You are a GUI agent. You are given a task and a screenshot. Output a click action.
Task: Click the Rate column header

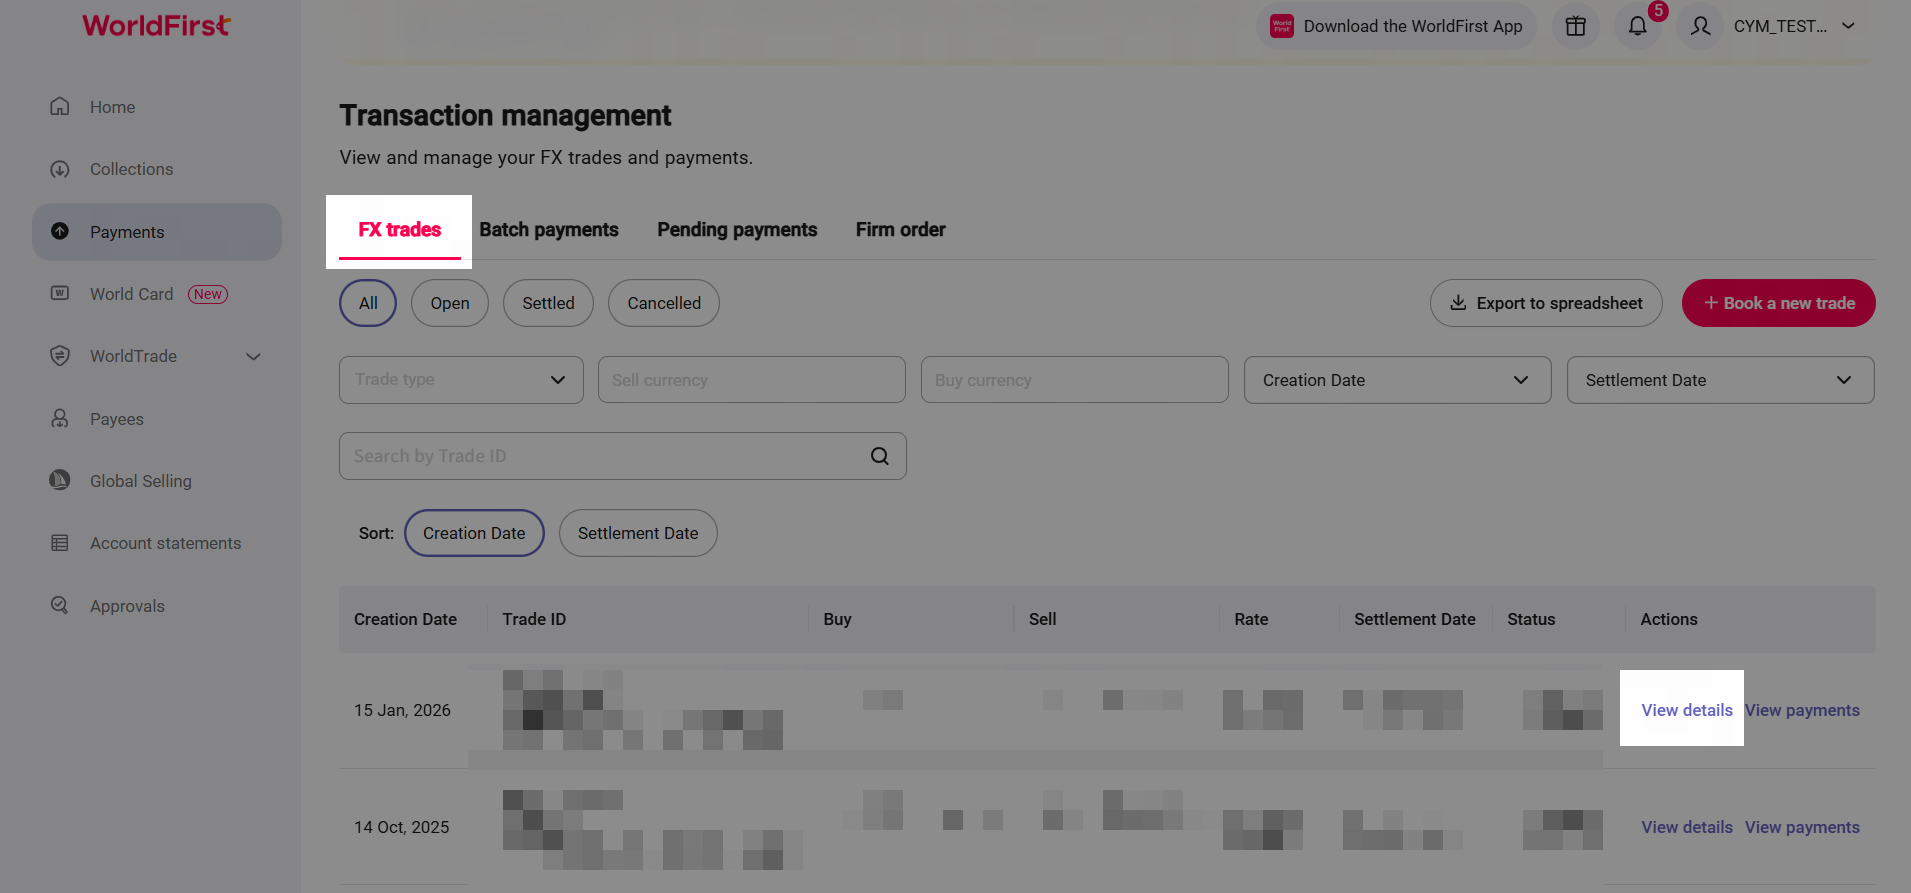pos(1251,619)
